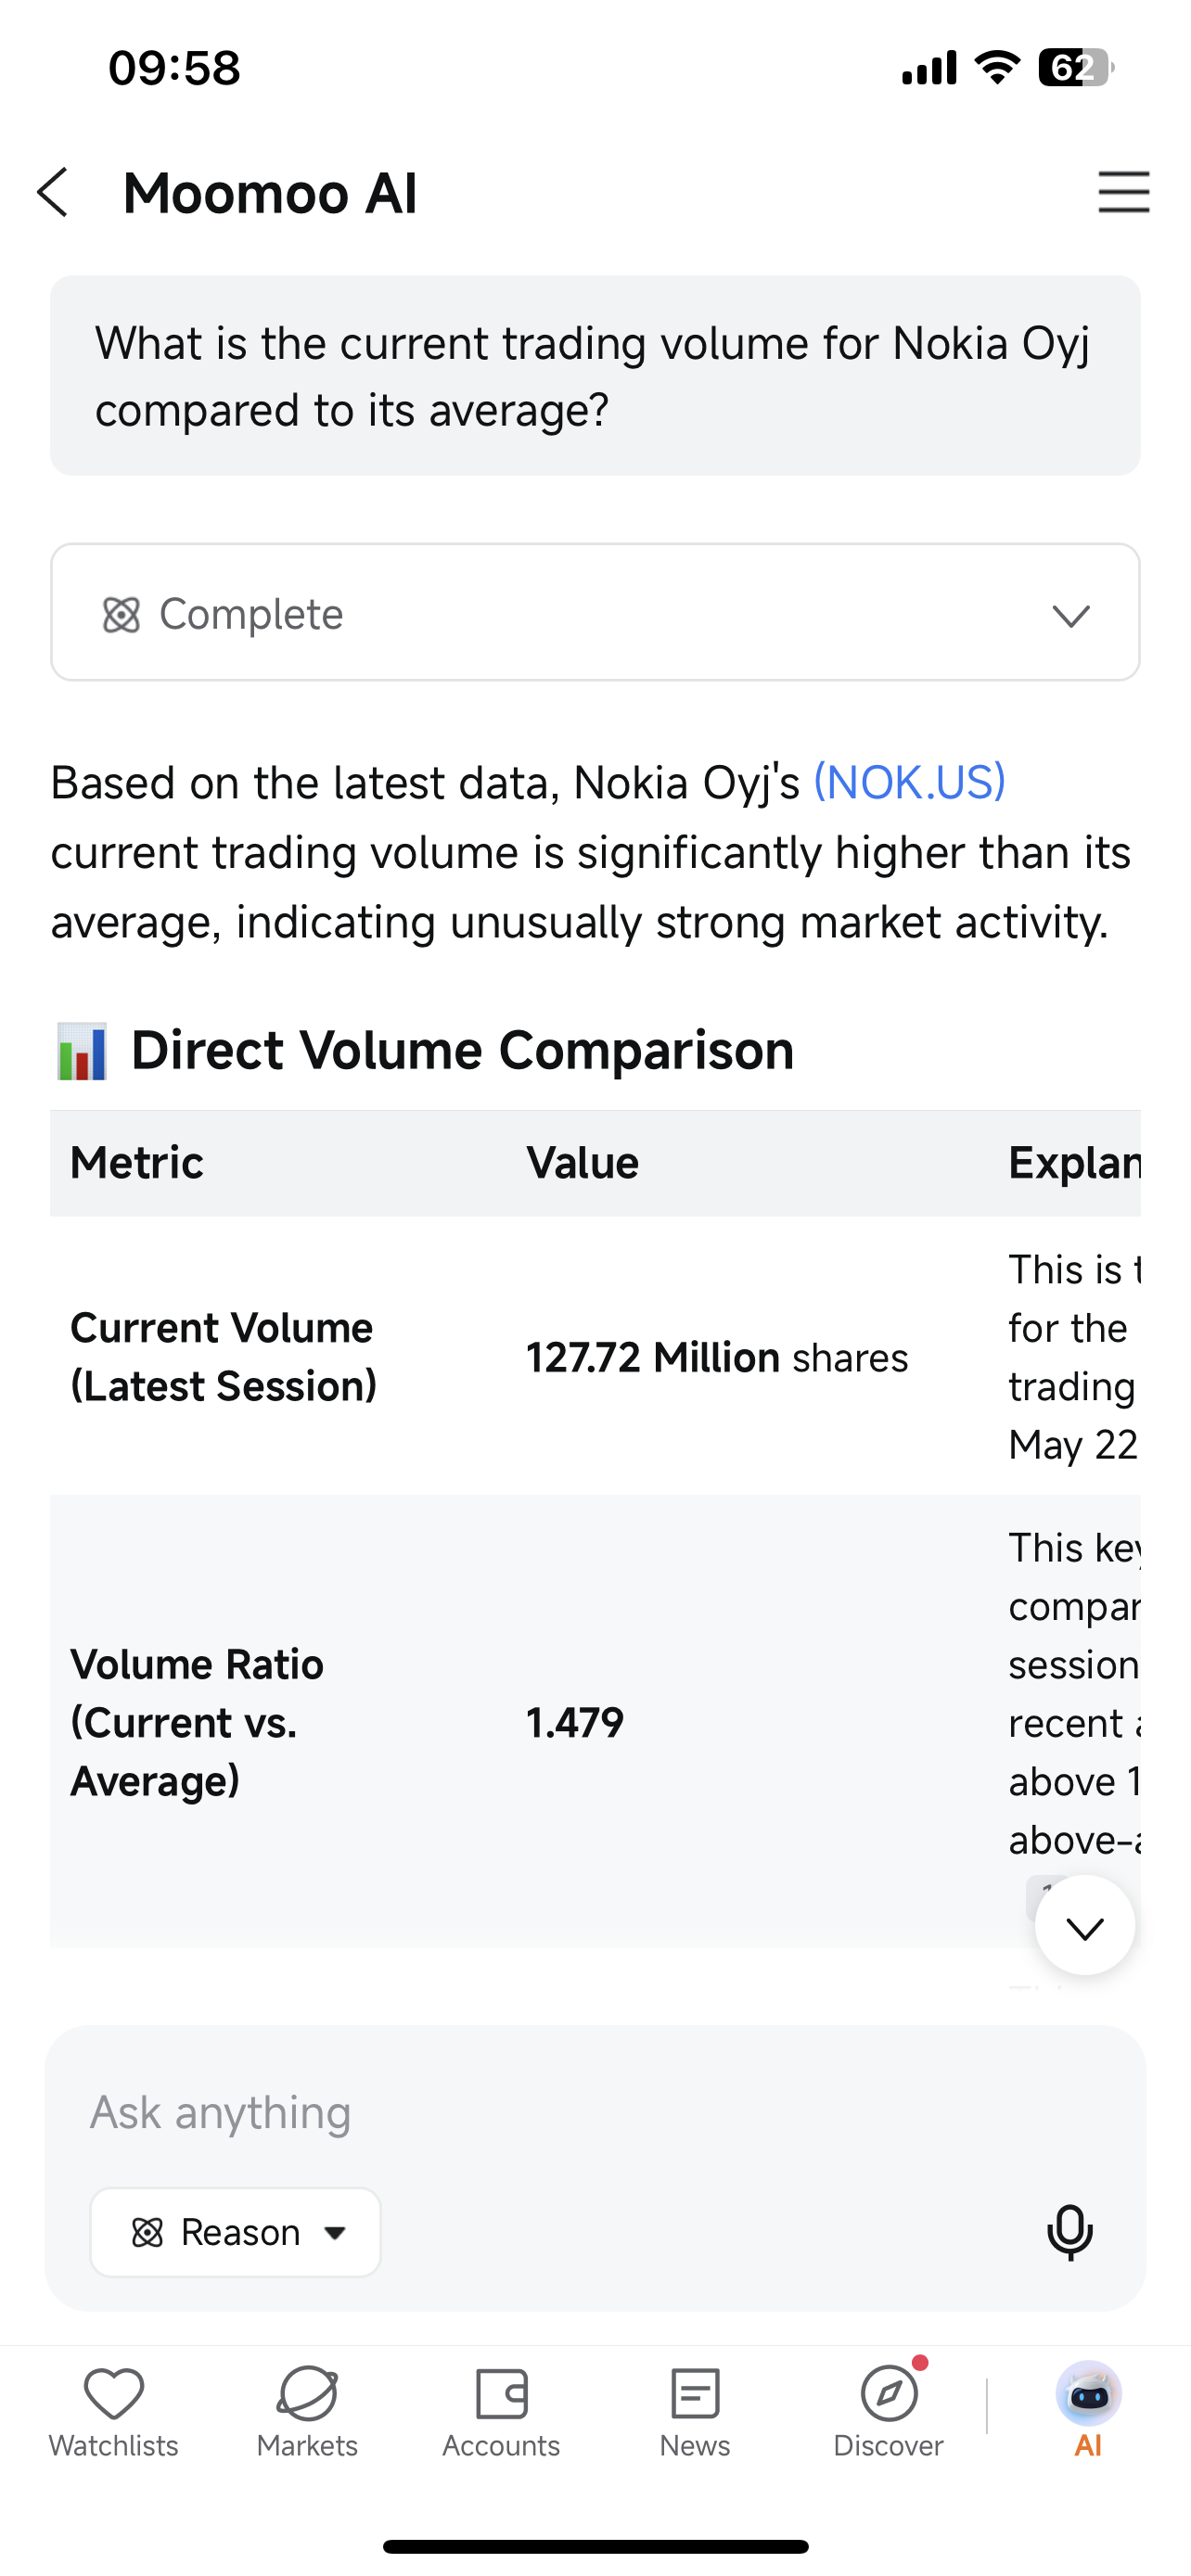Open the News tab
This screenshot has width=1191, height=2576.
click(694, 2412)
